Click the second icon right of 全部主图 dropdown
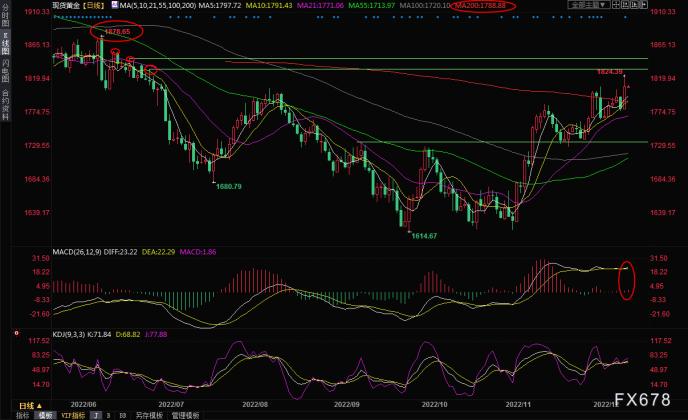 [x=625, y=5]
